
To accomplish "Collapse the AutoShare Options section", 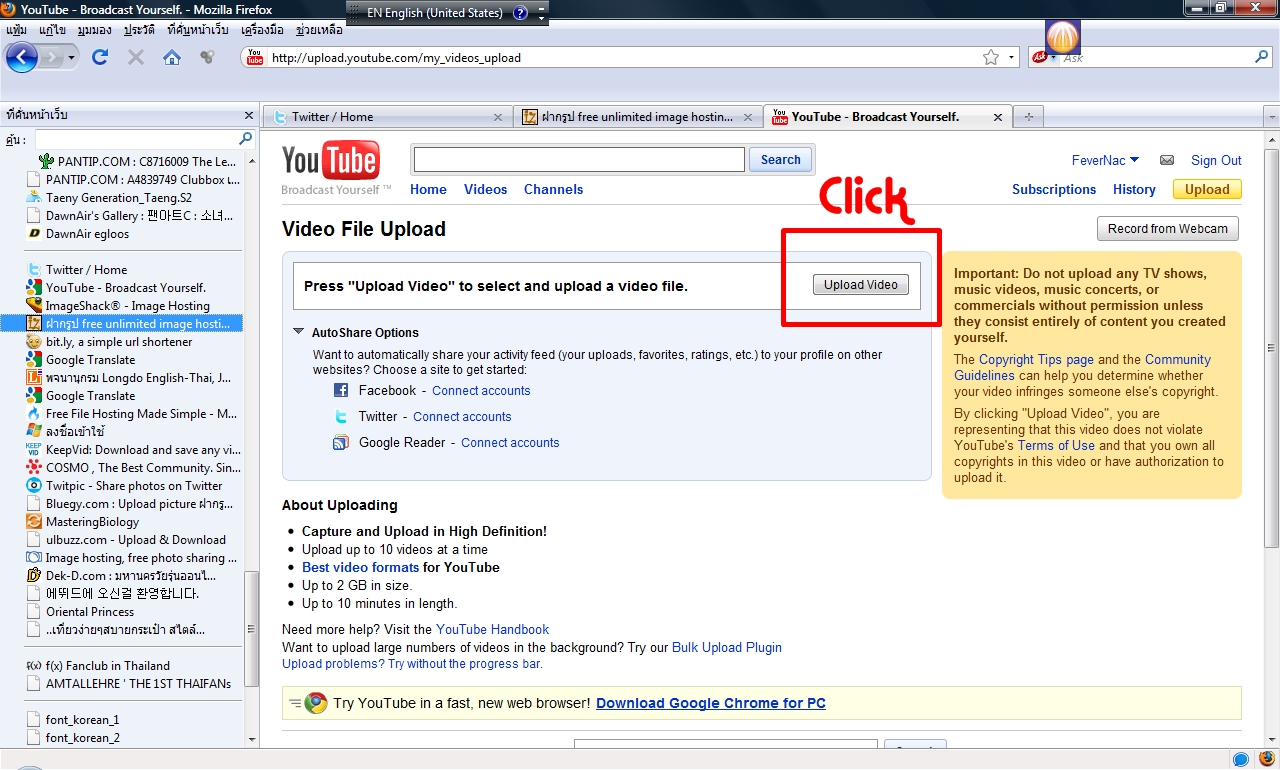I will 298,332.
